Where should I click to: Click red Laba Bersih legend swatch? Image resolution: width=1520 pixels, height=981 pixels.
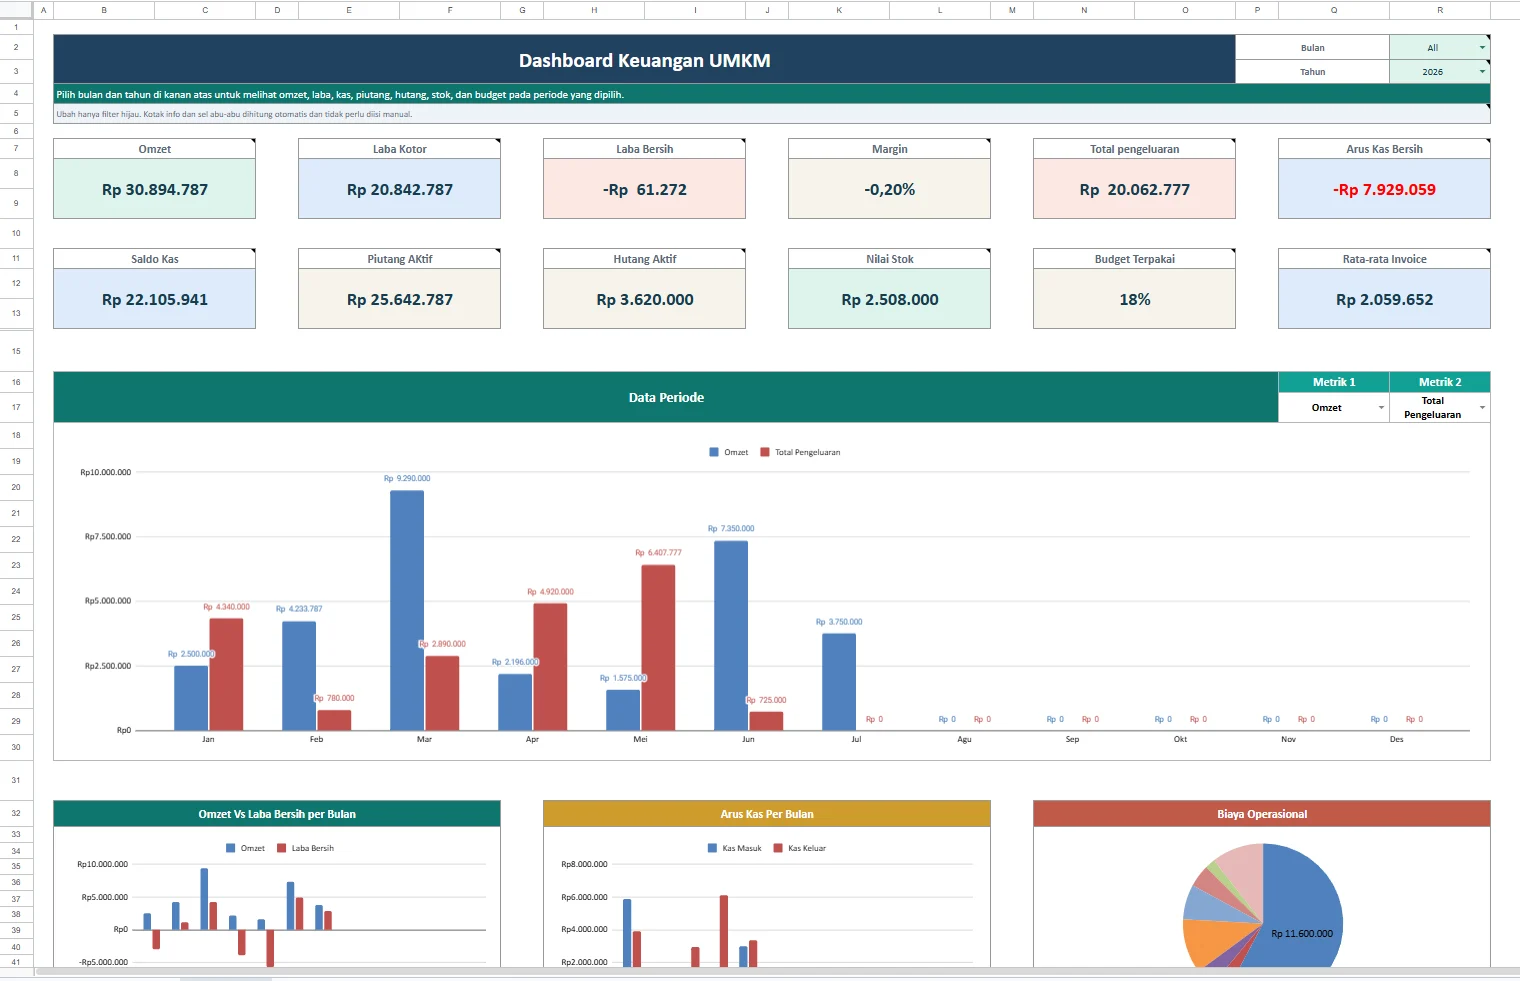pos(281,848)
